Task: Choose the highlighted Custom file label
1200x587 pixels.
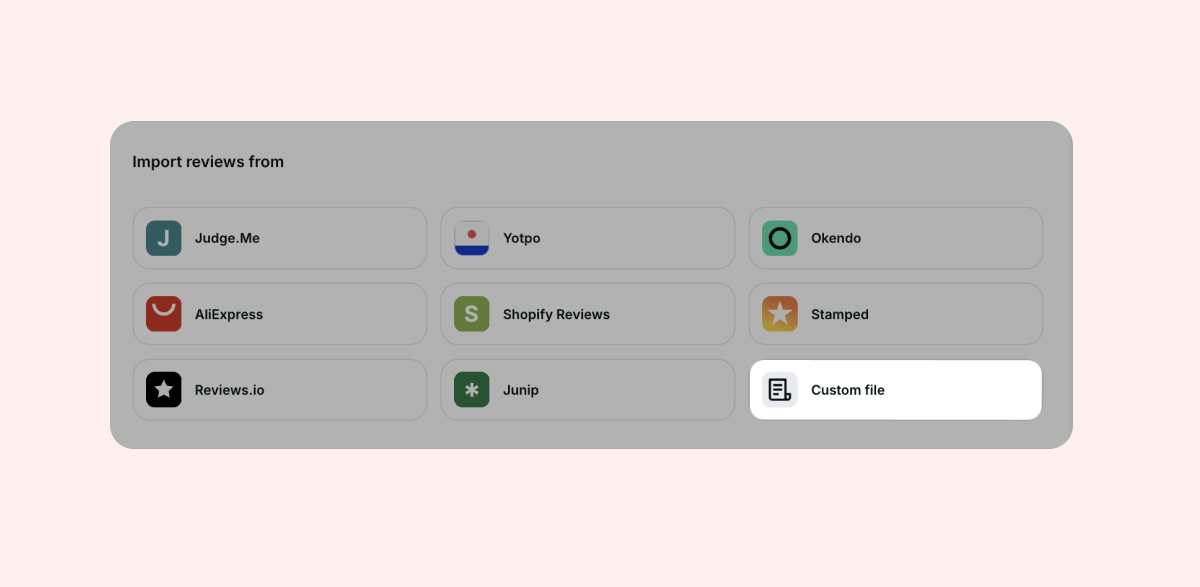Action: (848, 390)
